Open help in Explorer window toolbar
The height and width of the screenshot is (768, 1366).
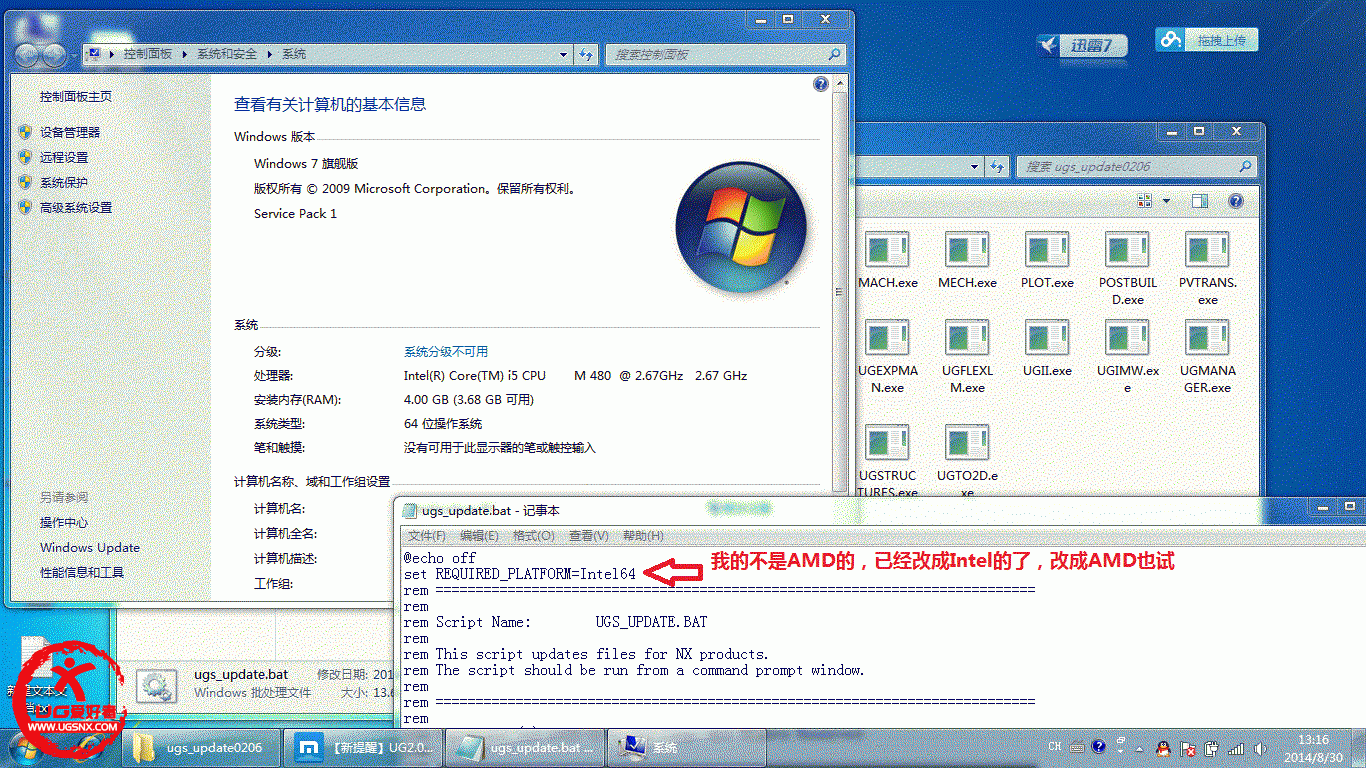(x=1236, y=201)
